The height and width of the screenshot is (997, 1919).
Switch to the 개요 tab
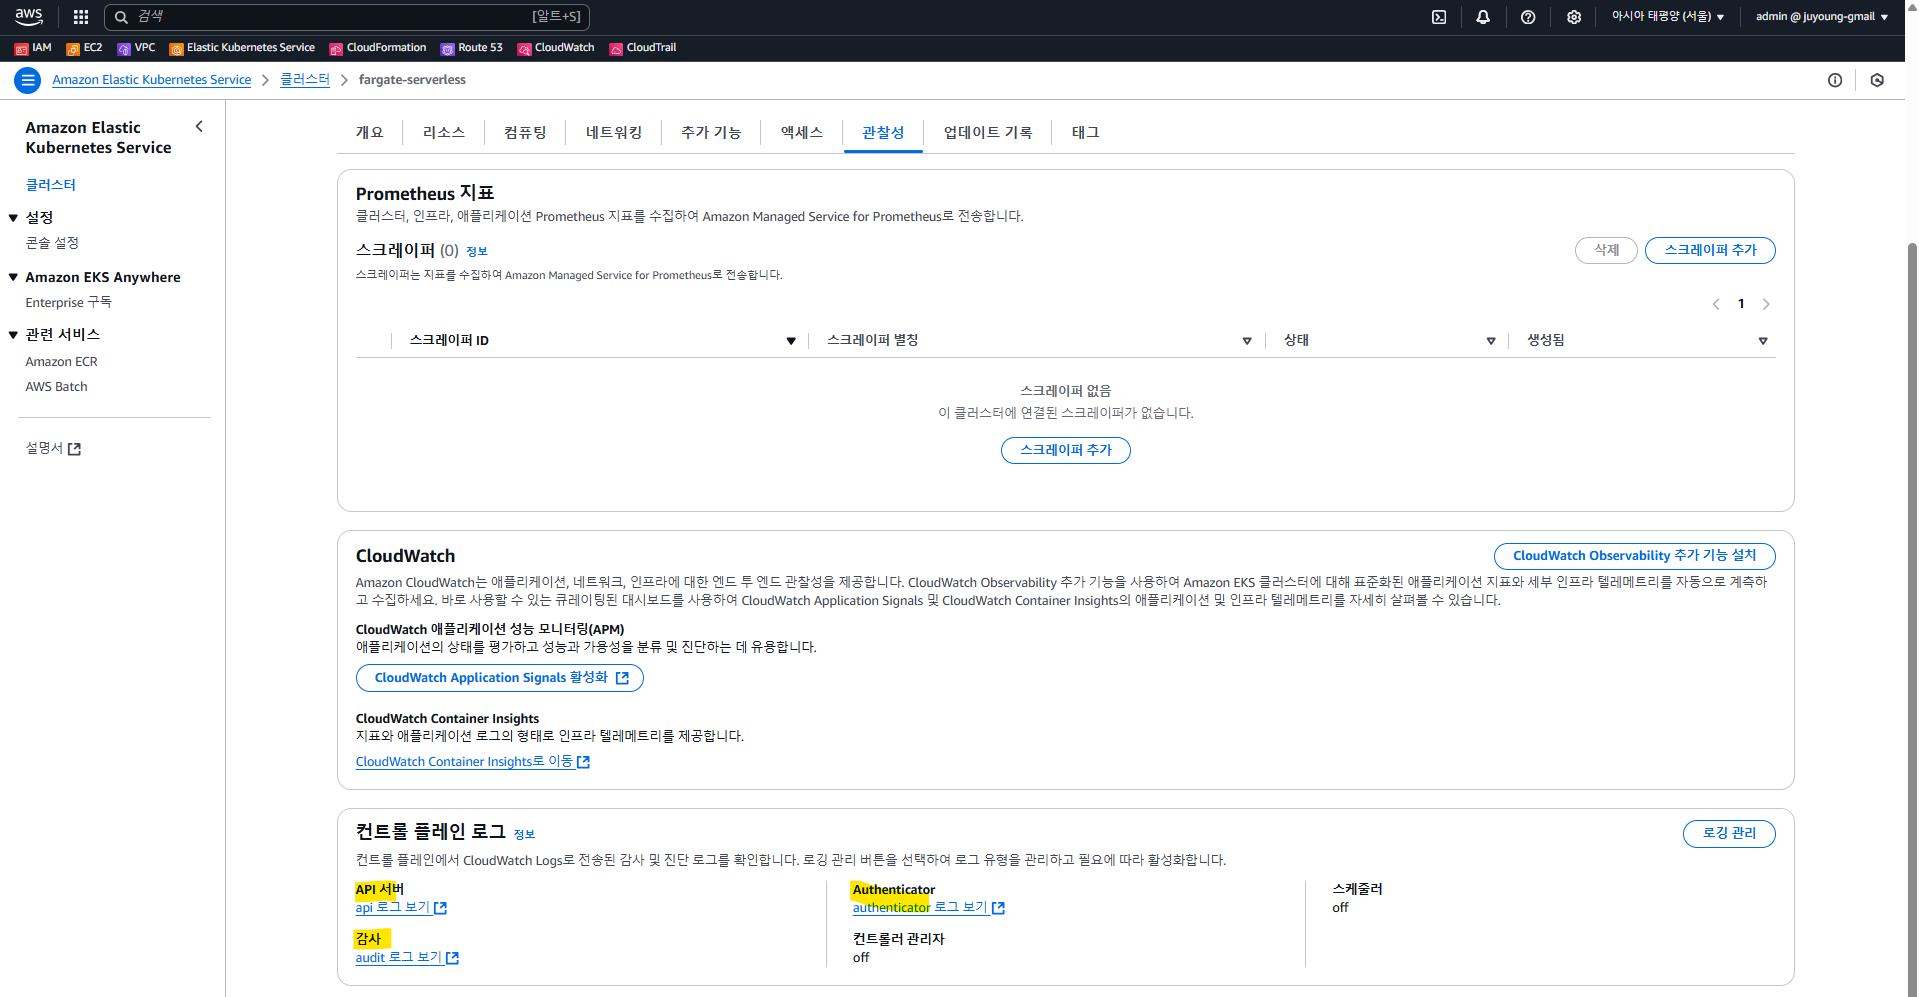tap(369, 132)
